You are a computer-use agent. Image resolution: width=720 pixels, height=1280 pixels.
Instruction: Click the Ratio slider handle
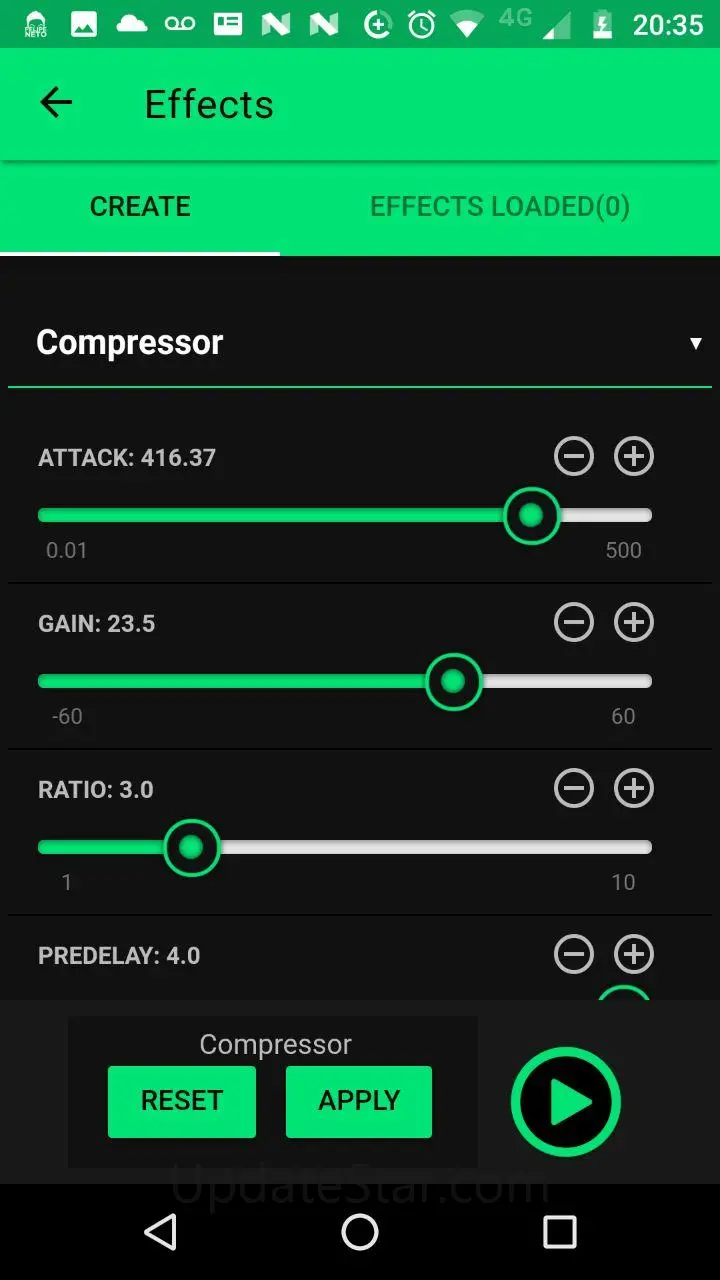pos(191,847)
